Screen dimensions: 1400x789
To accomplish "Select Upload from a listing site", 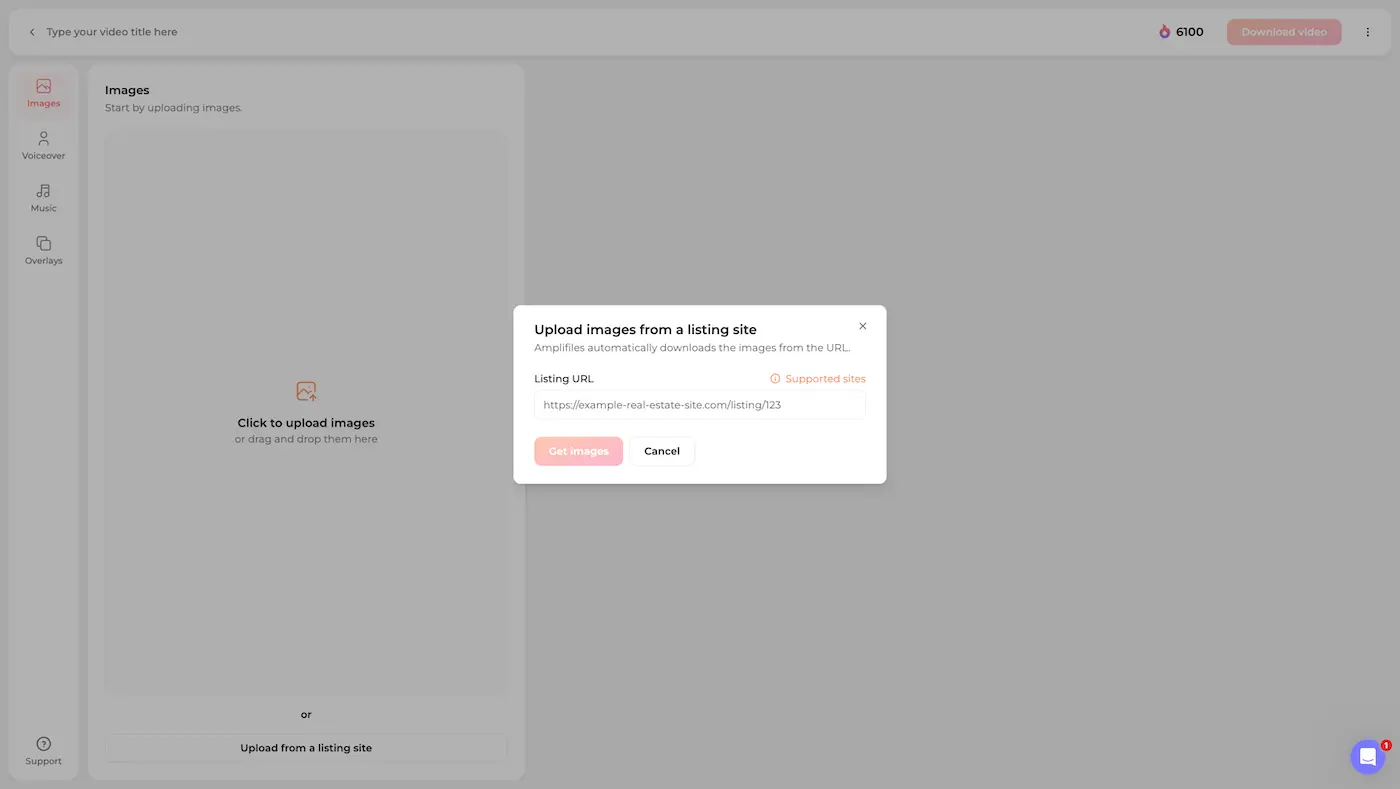I will [306, 747].
